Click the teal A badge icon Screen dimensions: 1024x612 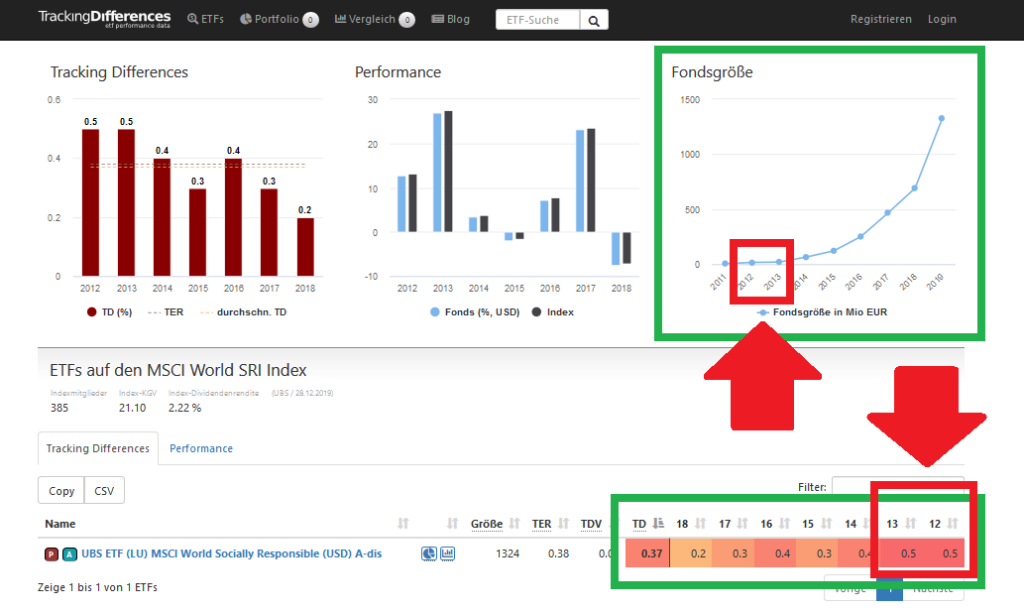pyautogui.click(x=69, y=554)
